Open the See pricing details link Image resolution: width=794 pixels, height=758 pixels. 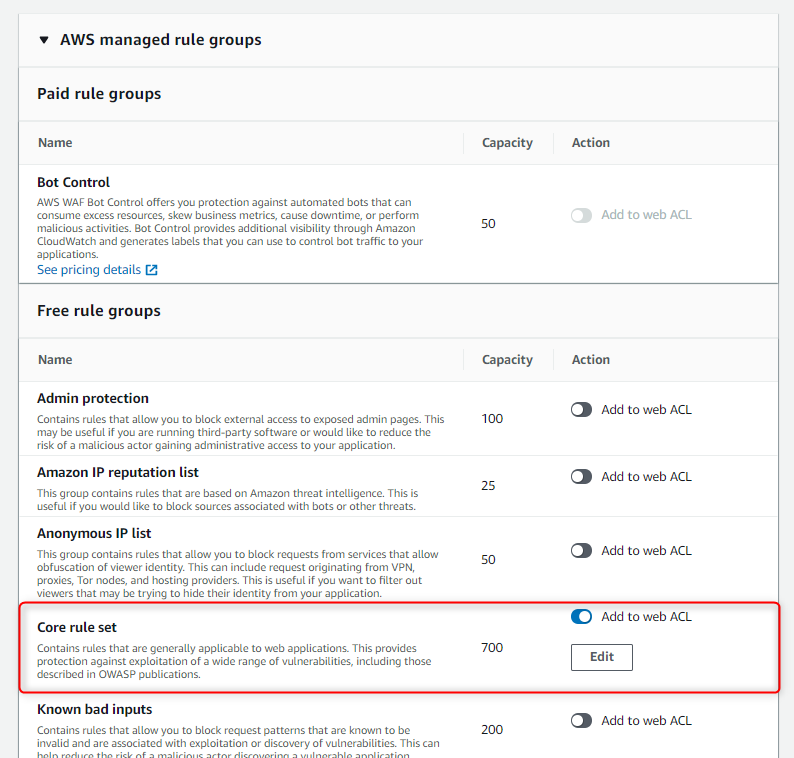click(x=88, y=270)
